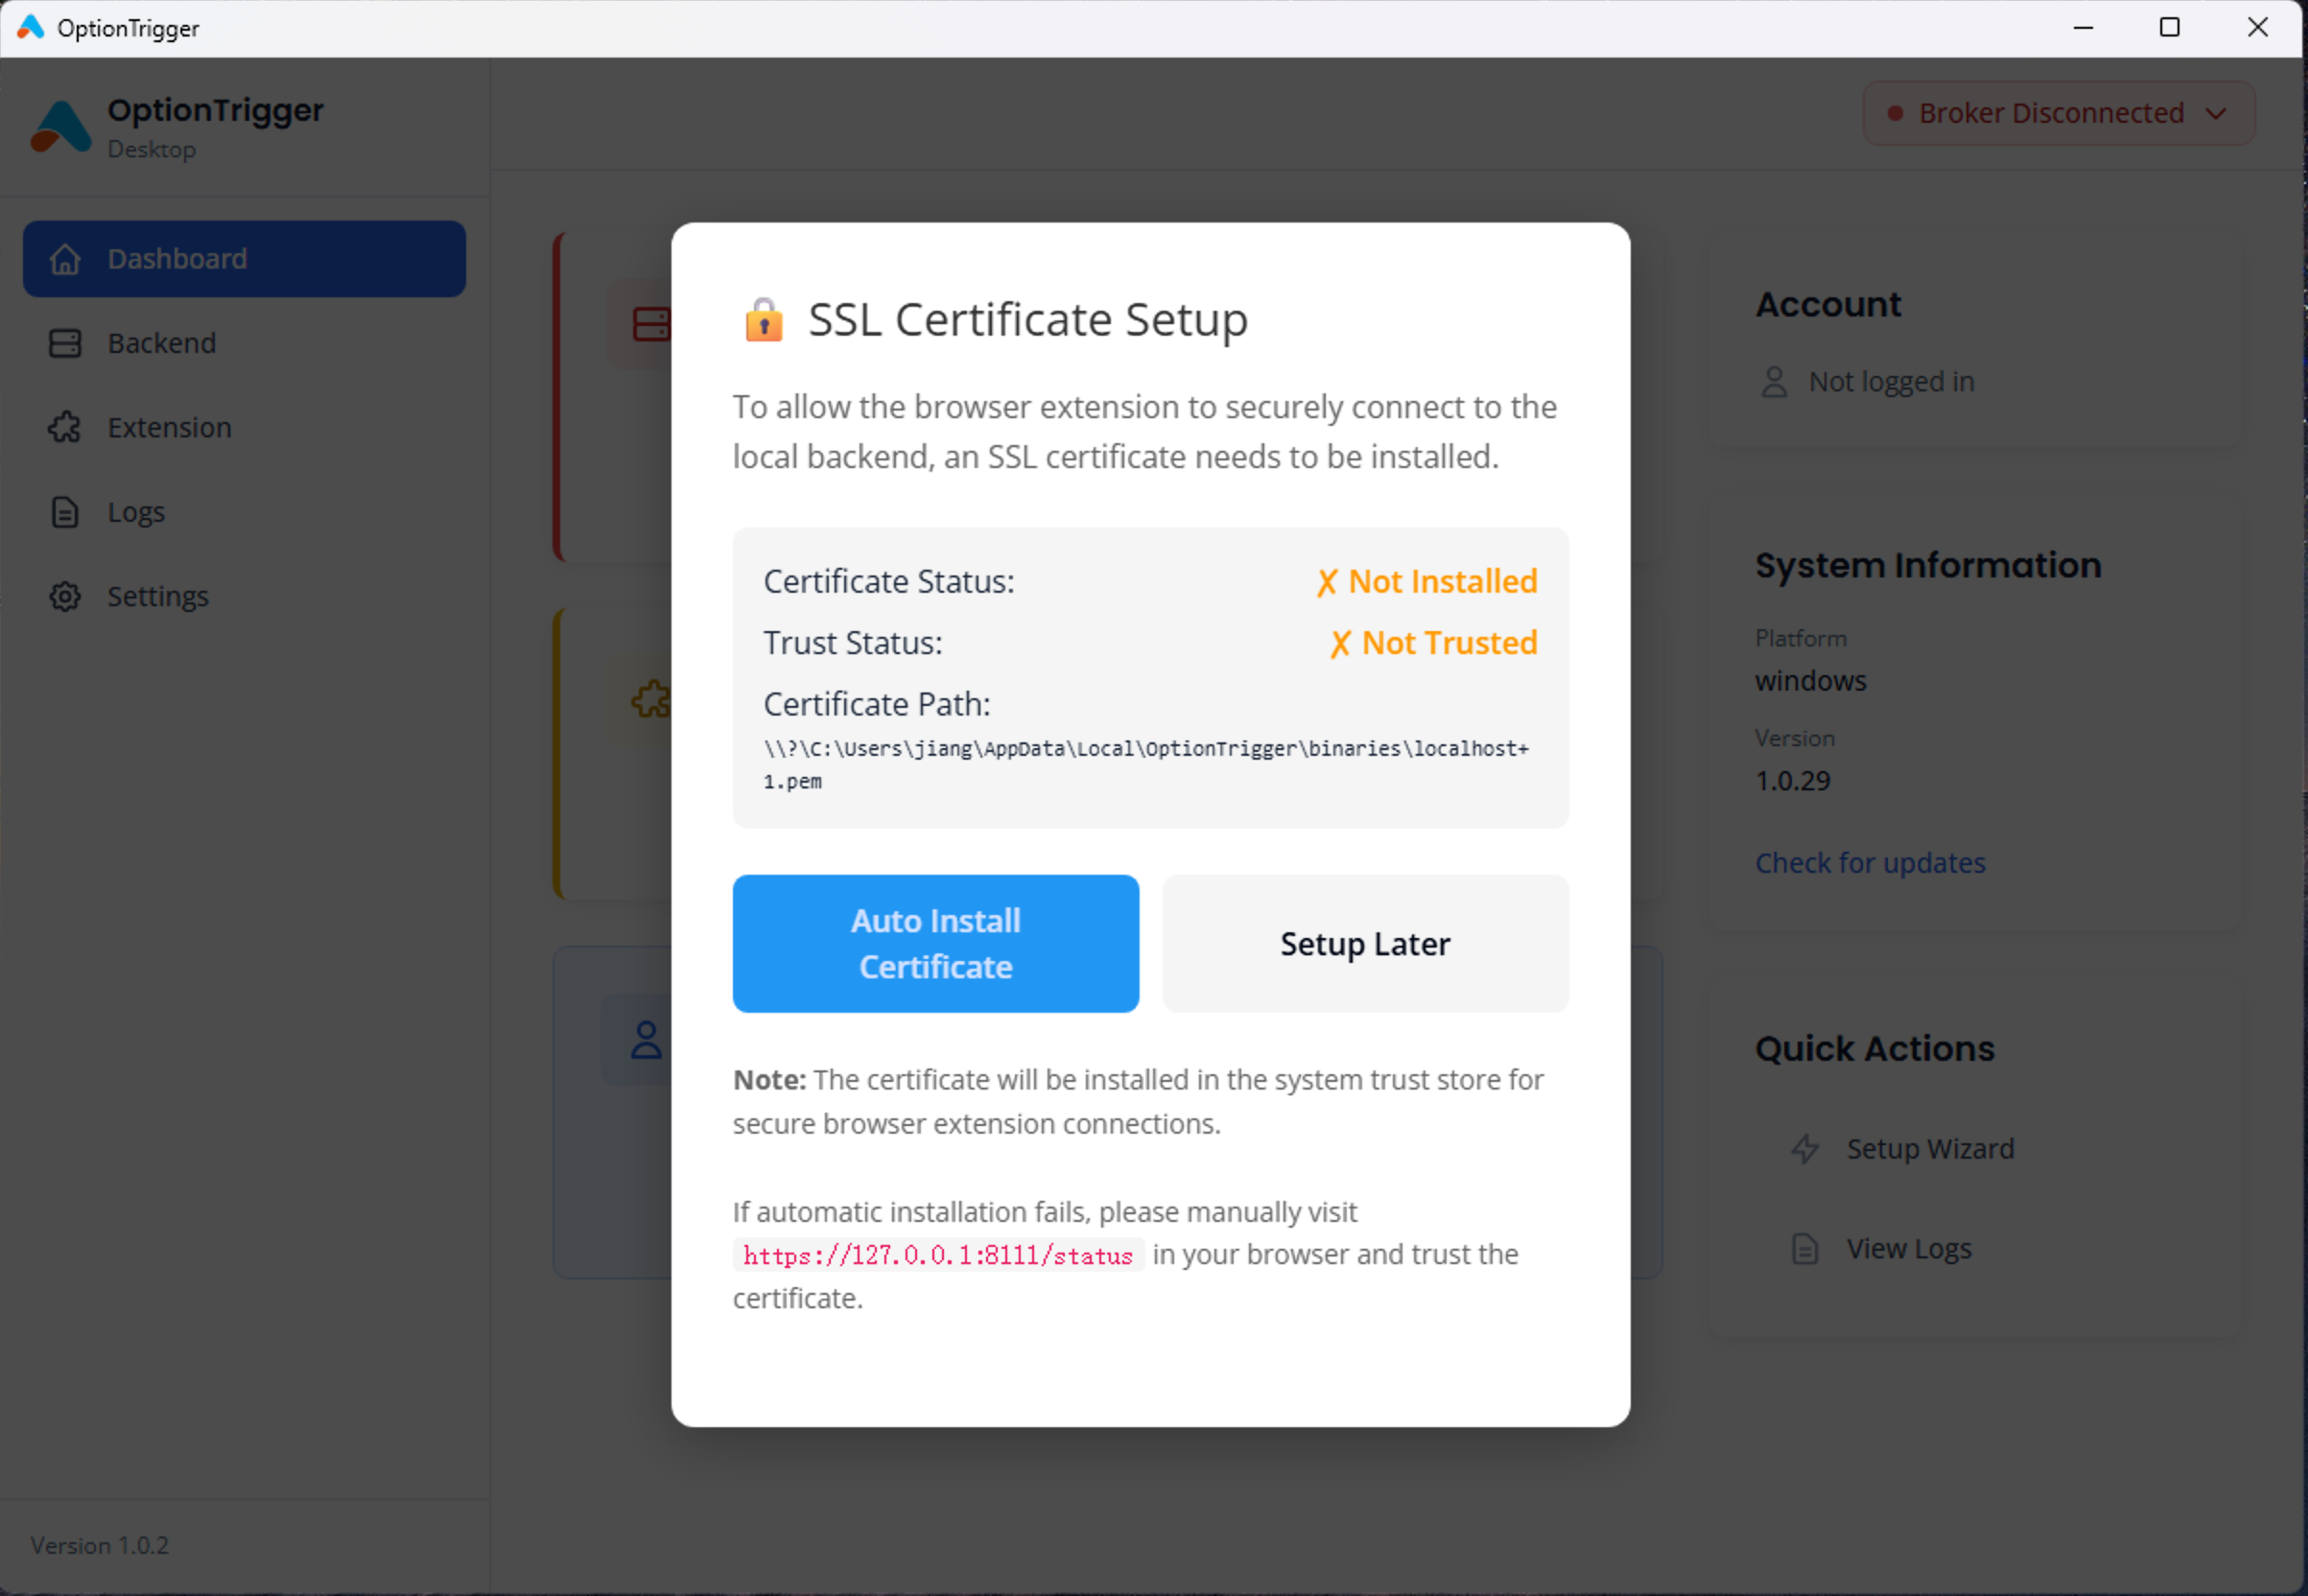The width and height of the screenshot is (2308, 1596).
Task: Open the Dashboard sidebar item
Action: [x=244, y=259]
